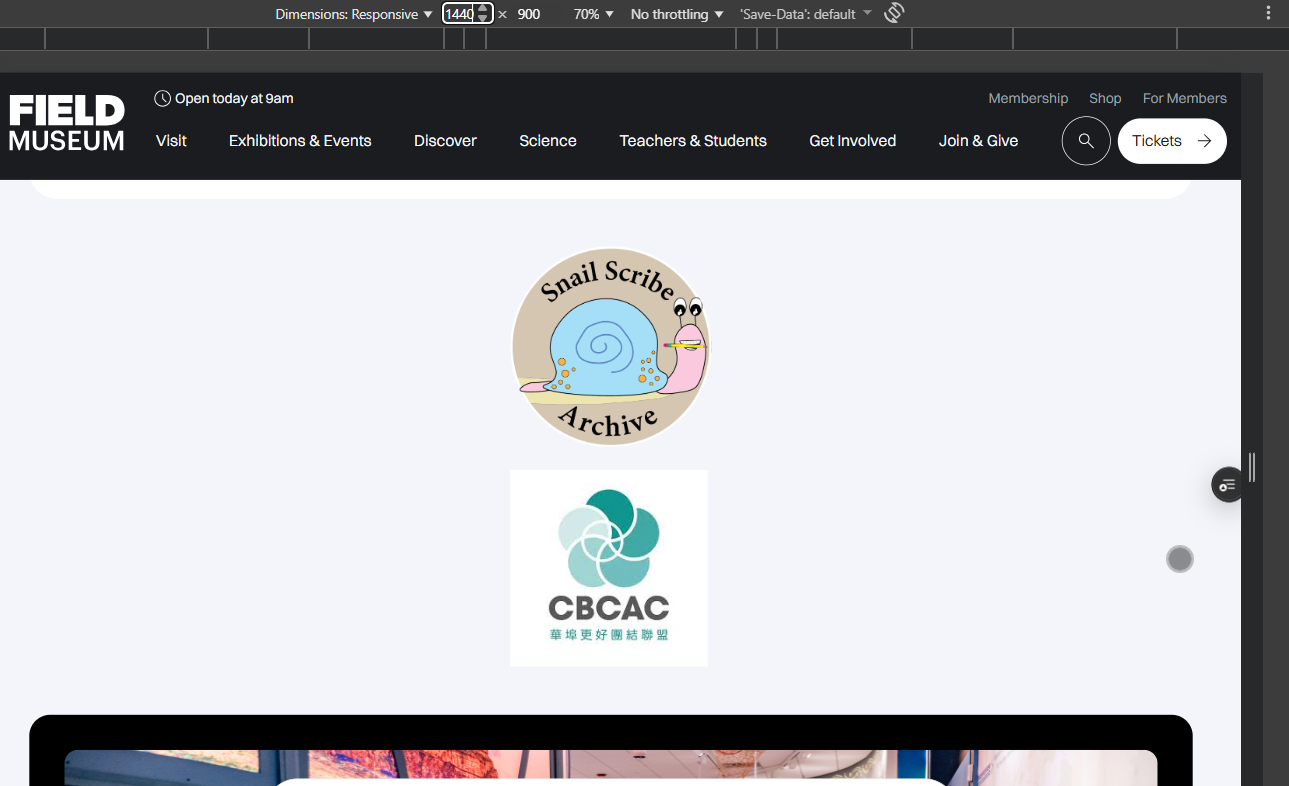Click the viewport resize handle on the right edge
1289x786 pixels.
coord(1251,467)
